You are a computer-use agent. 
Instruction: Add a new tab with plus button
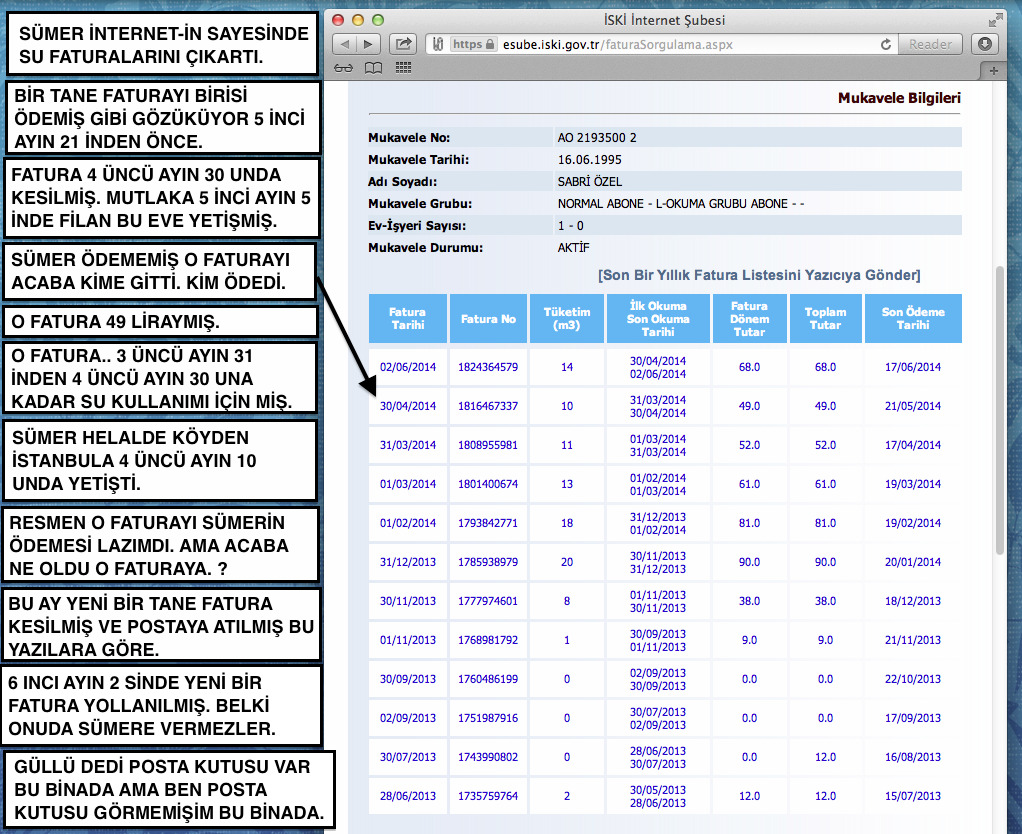point(993,70)
